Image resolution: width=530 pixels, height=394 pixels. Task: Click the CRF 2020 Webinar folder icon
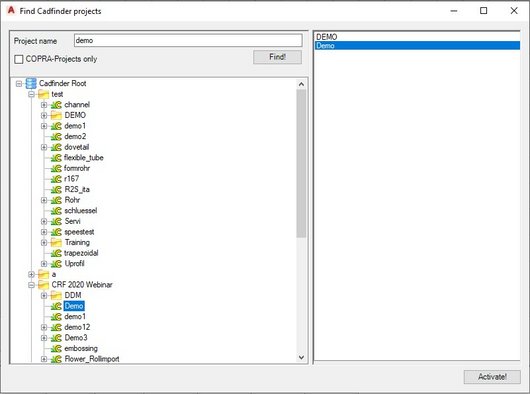point(43,285)
